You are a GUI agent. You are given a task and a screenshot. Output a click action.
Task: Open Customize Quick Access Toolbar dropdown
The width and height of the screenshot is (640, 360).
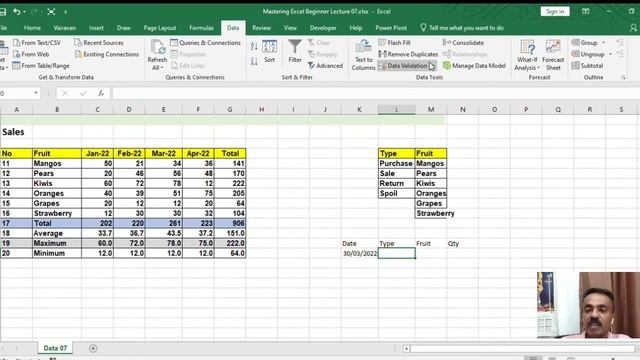65,12
